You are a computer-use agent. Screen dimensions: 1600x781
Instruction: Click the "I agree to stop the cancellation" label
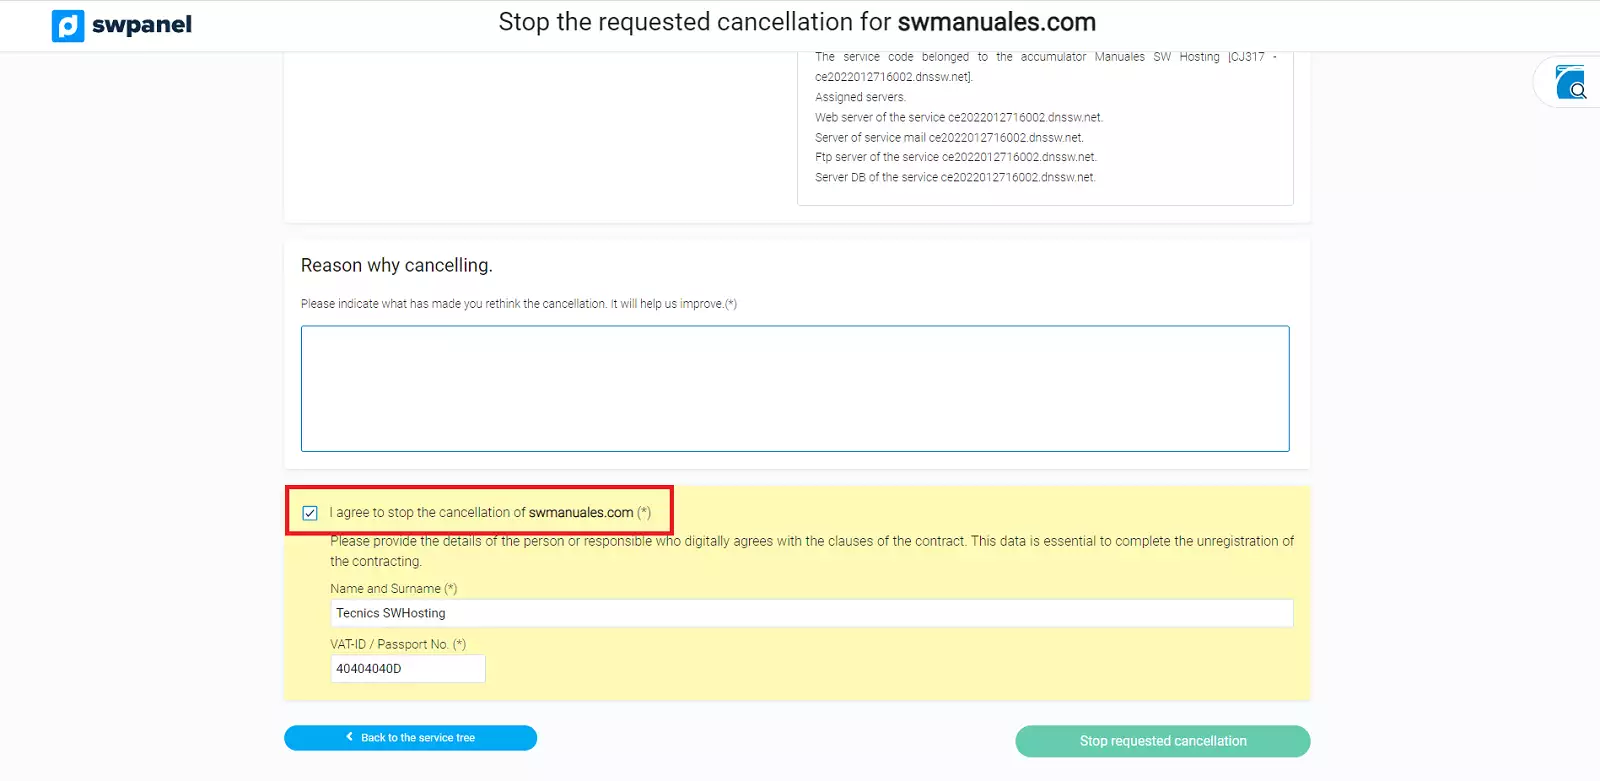[489, 512]
